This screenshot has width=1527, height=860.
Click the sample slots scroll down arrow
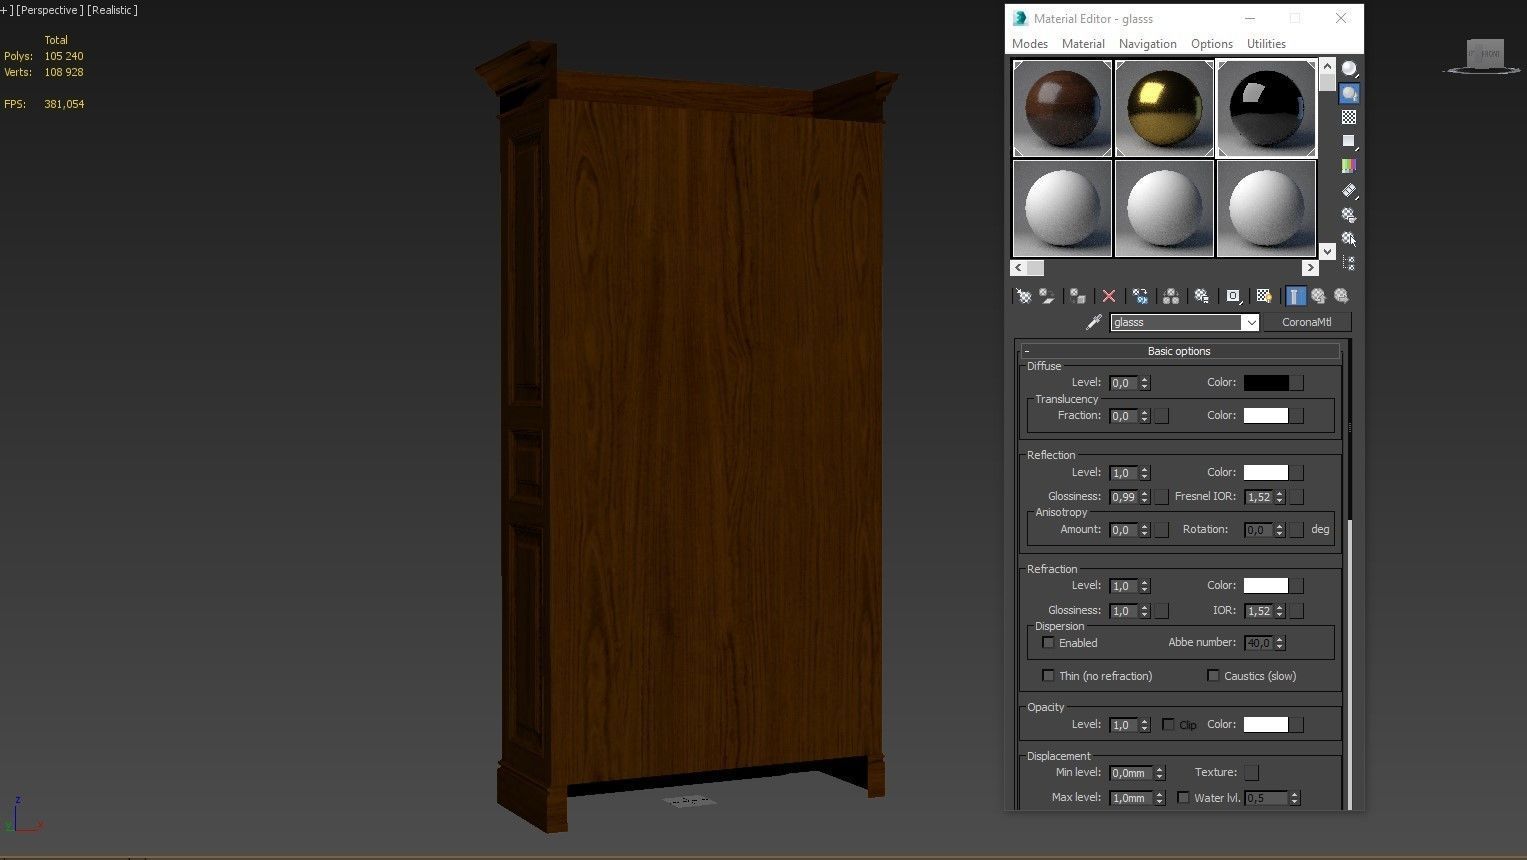(1327, 251)
